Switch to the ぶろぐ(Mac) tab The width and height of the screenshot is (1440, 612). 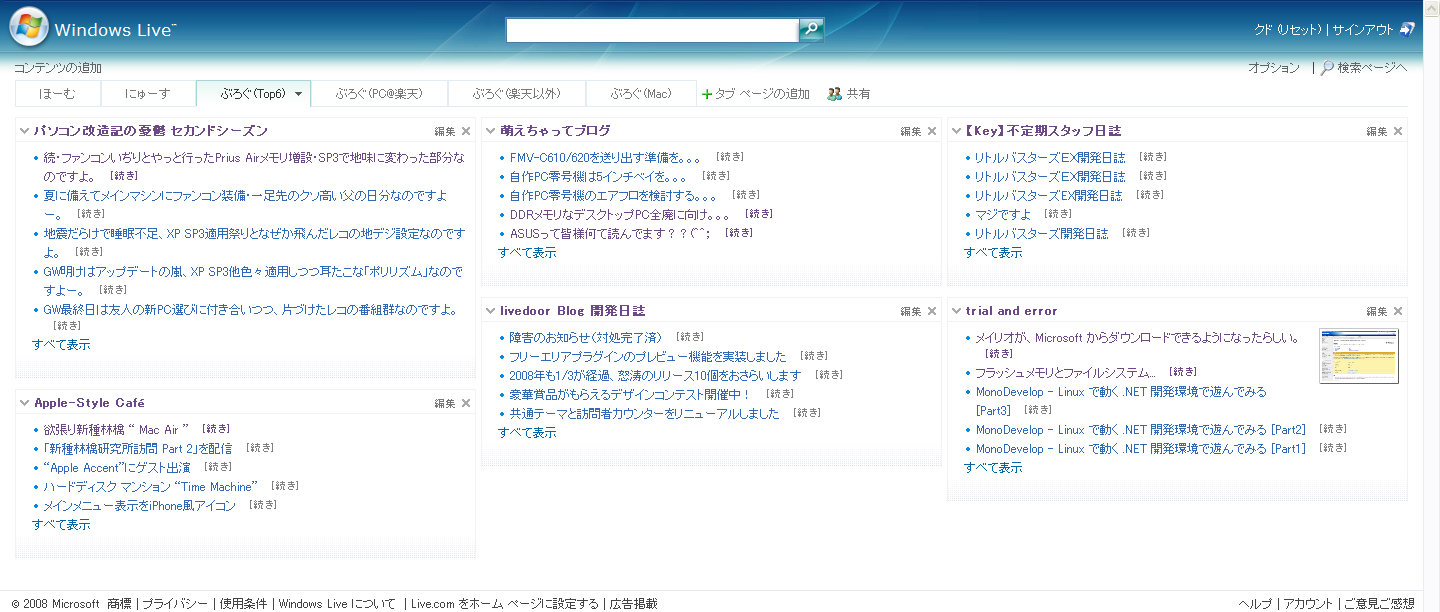(x=641, y=94)
